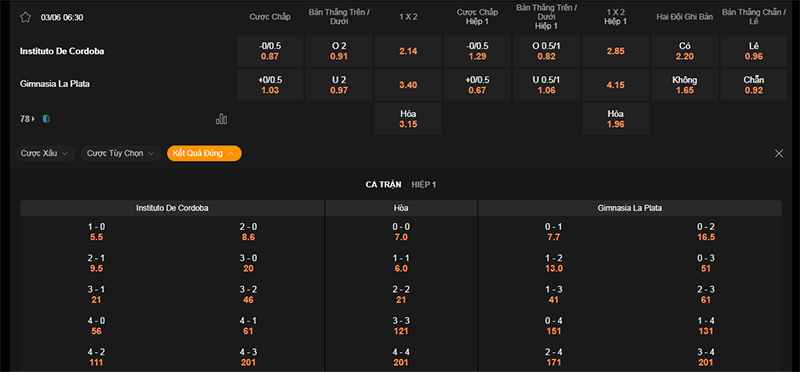Viewport: 800px width, 372px height.
Task: Open the teal live info icon
Action: click(x=46, y=119)
